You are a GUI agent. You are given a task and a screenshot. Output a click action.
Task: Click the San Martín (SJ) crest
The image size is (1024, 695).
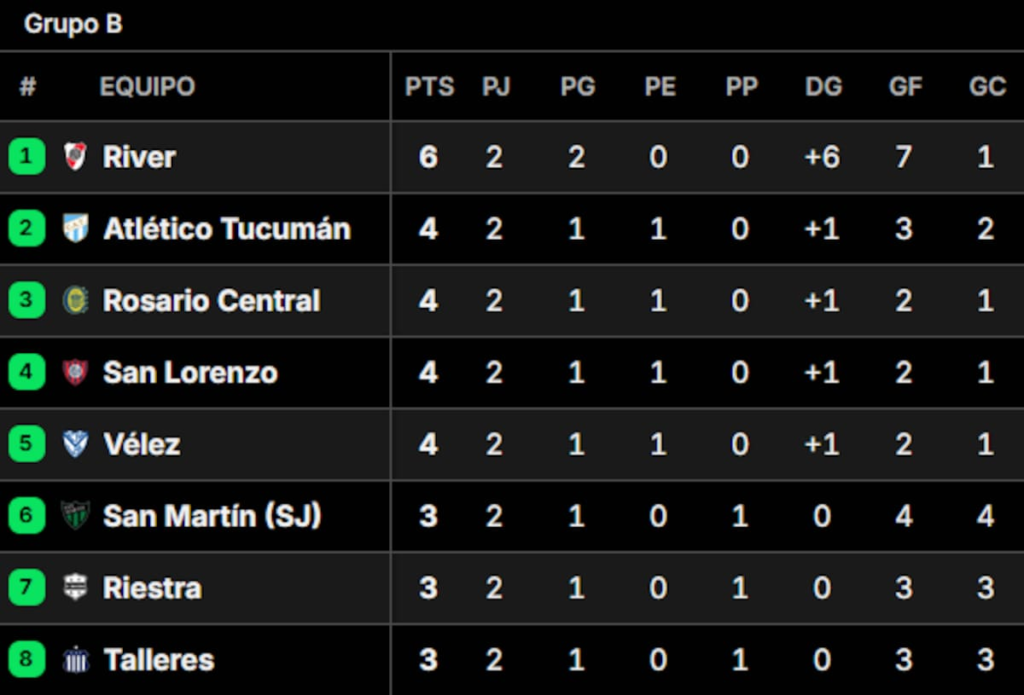click(75, 516)
